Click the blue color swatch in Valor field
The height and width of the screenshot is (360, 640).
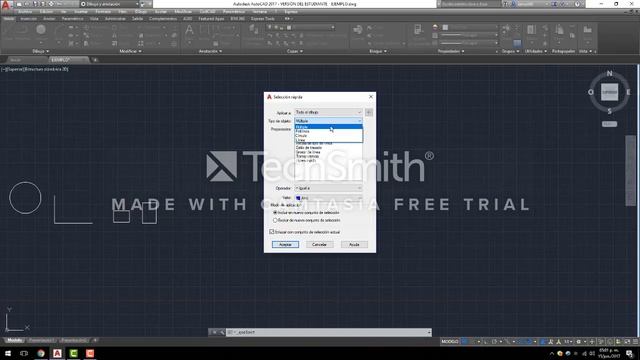(x=298, y=198)
